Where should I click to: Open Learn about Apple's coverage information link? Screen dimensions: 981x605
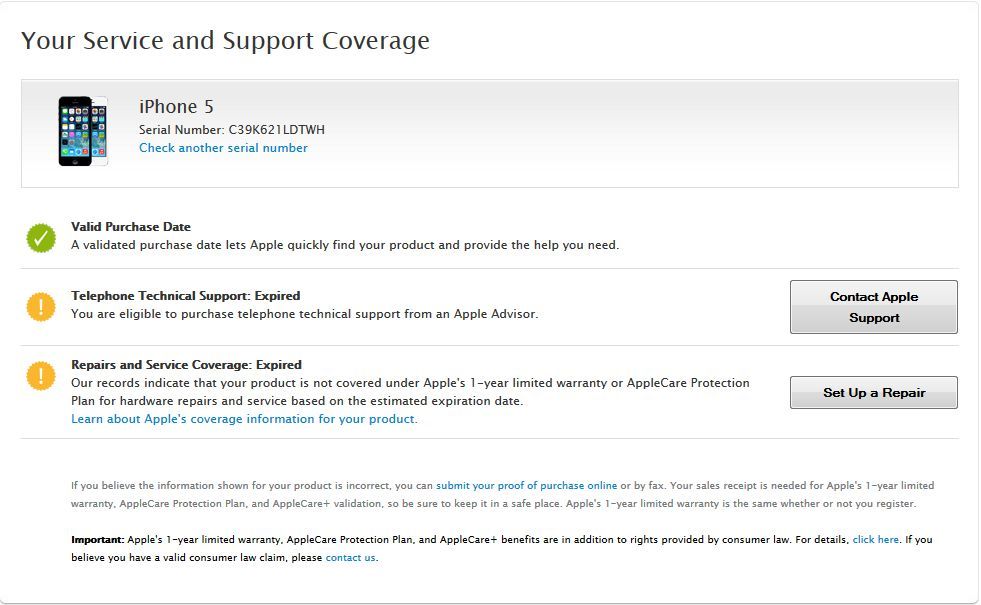coord(244,419)
